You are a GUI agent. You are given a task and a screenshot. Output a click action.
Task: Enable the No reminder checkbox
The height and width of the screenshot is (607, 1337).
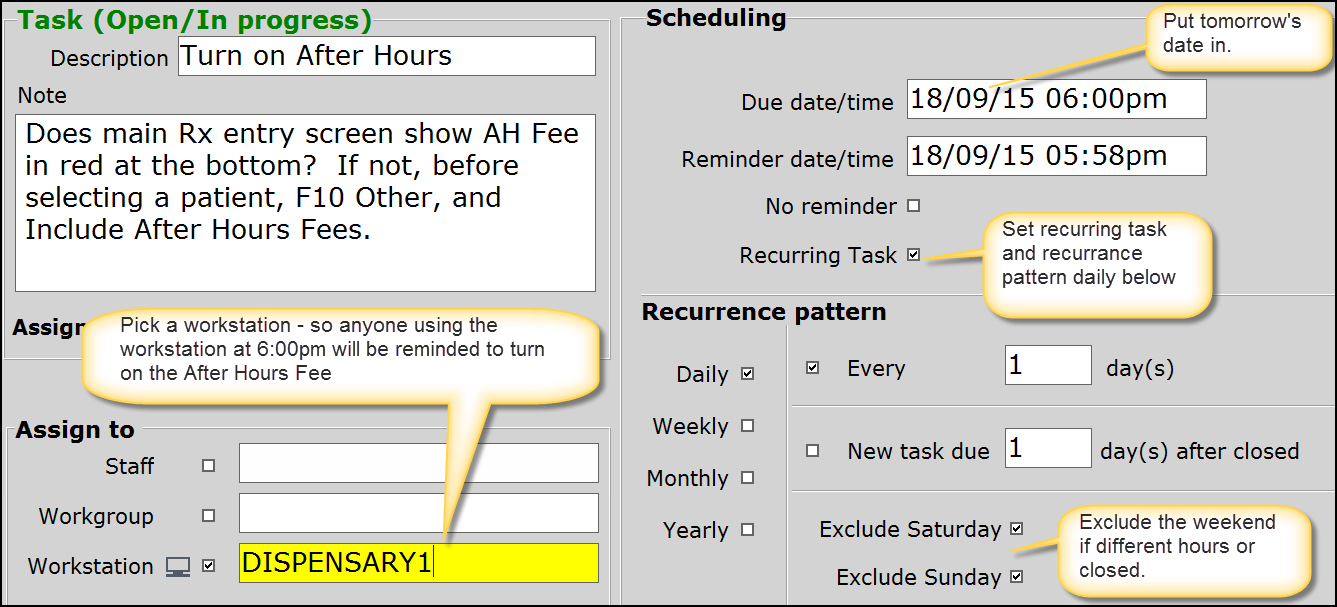point(913,206)
